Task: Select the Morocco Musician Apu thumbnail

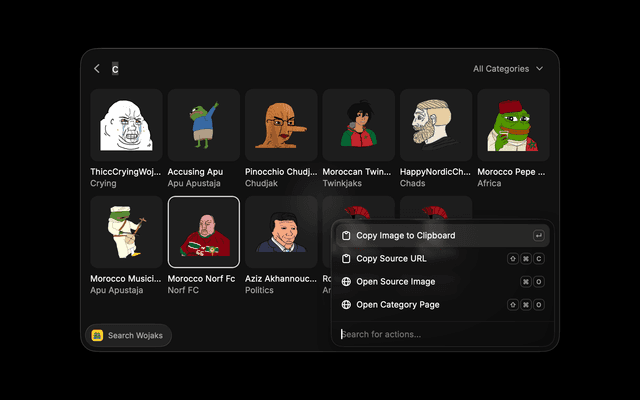Action: pos(126,232)
